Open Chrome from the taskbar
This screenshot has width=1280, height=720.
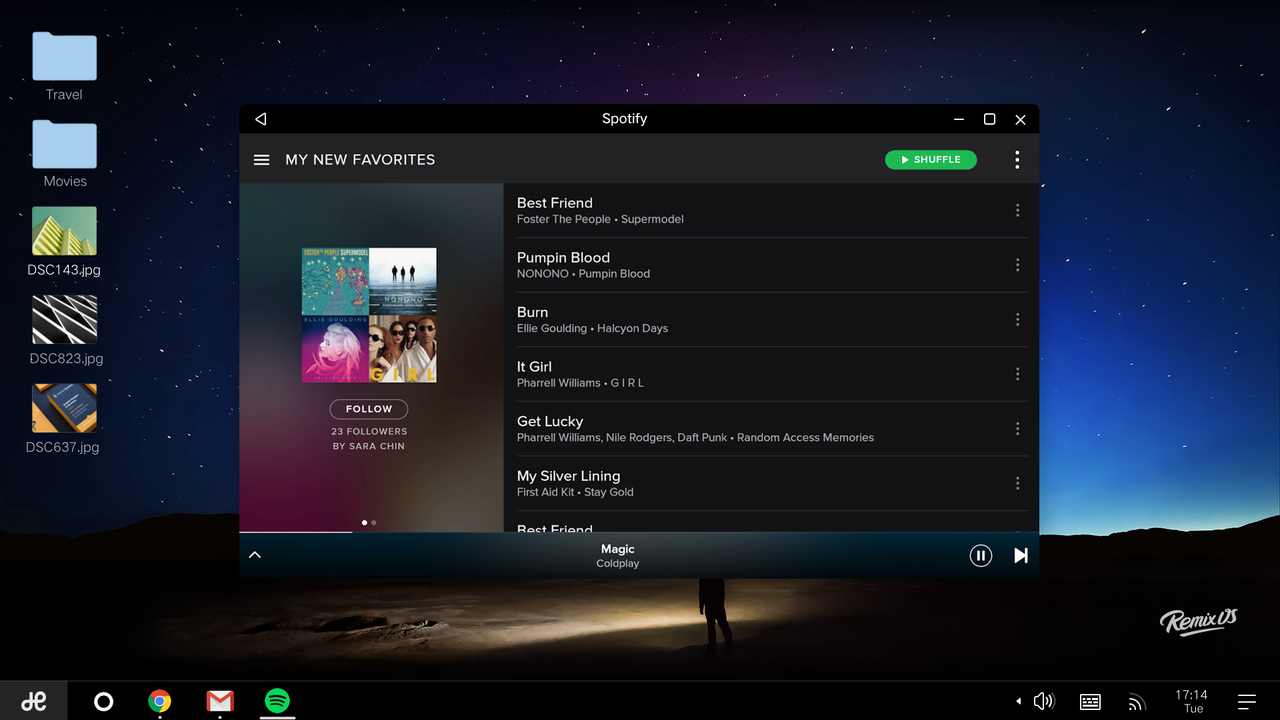tap(160, 701)
